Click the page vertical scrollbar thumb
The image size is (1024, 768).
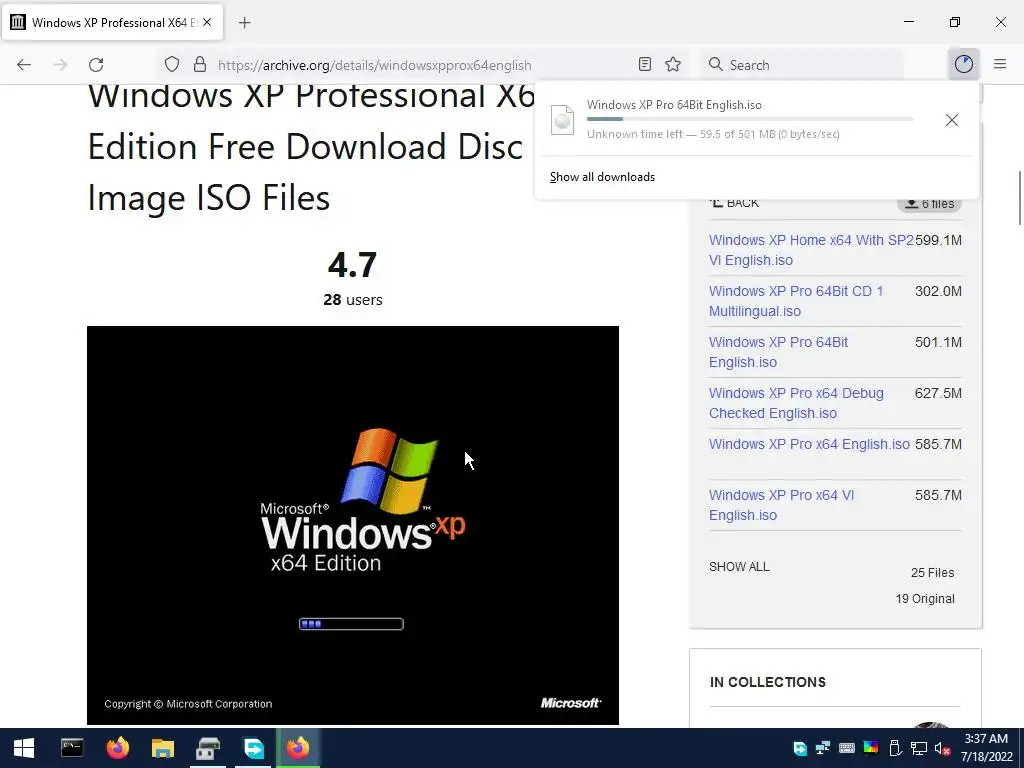pos(1019,197)
